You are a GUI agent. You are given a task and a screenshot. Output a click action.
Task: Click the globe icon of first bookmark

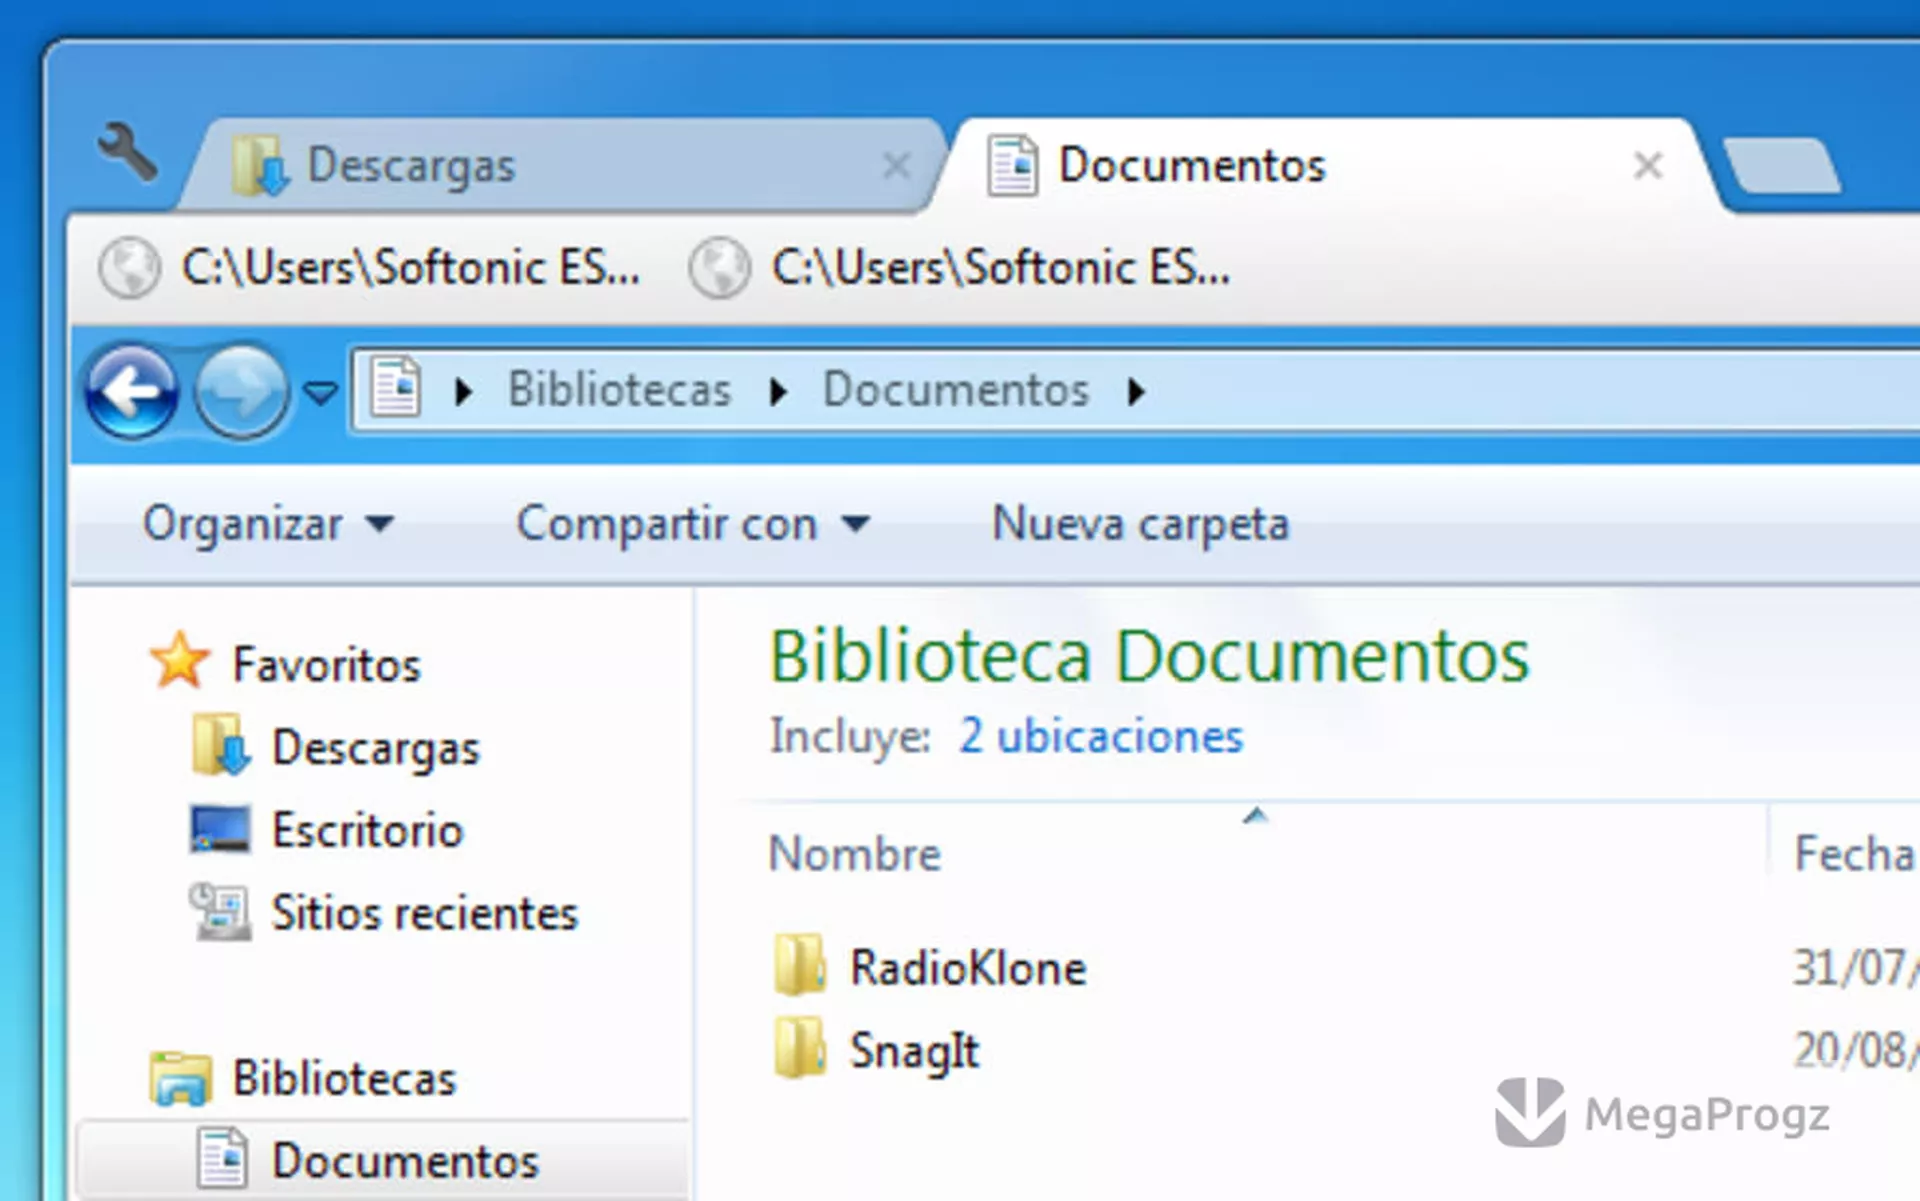click(x=129, y=268)
